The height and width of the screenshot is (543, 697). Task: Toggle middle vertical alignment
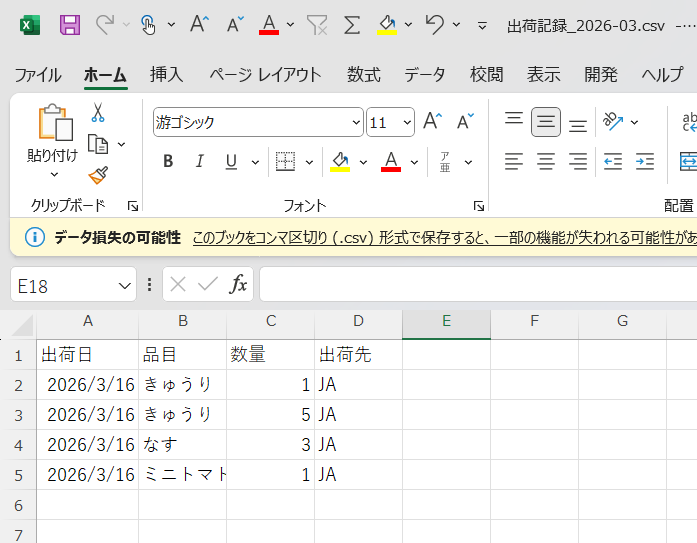point(546,122)
